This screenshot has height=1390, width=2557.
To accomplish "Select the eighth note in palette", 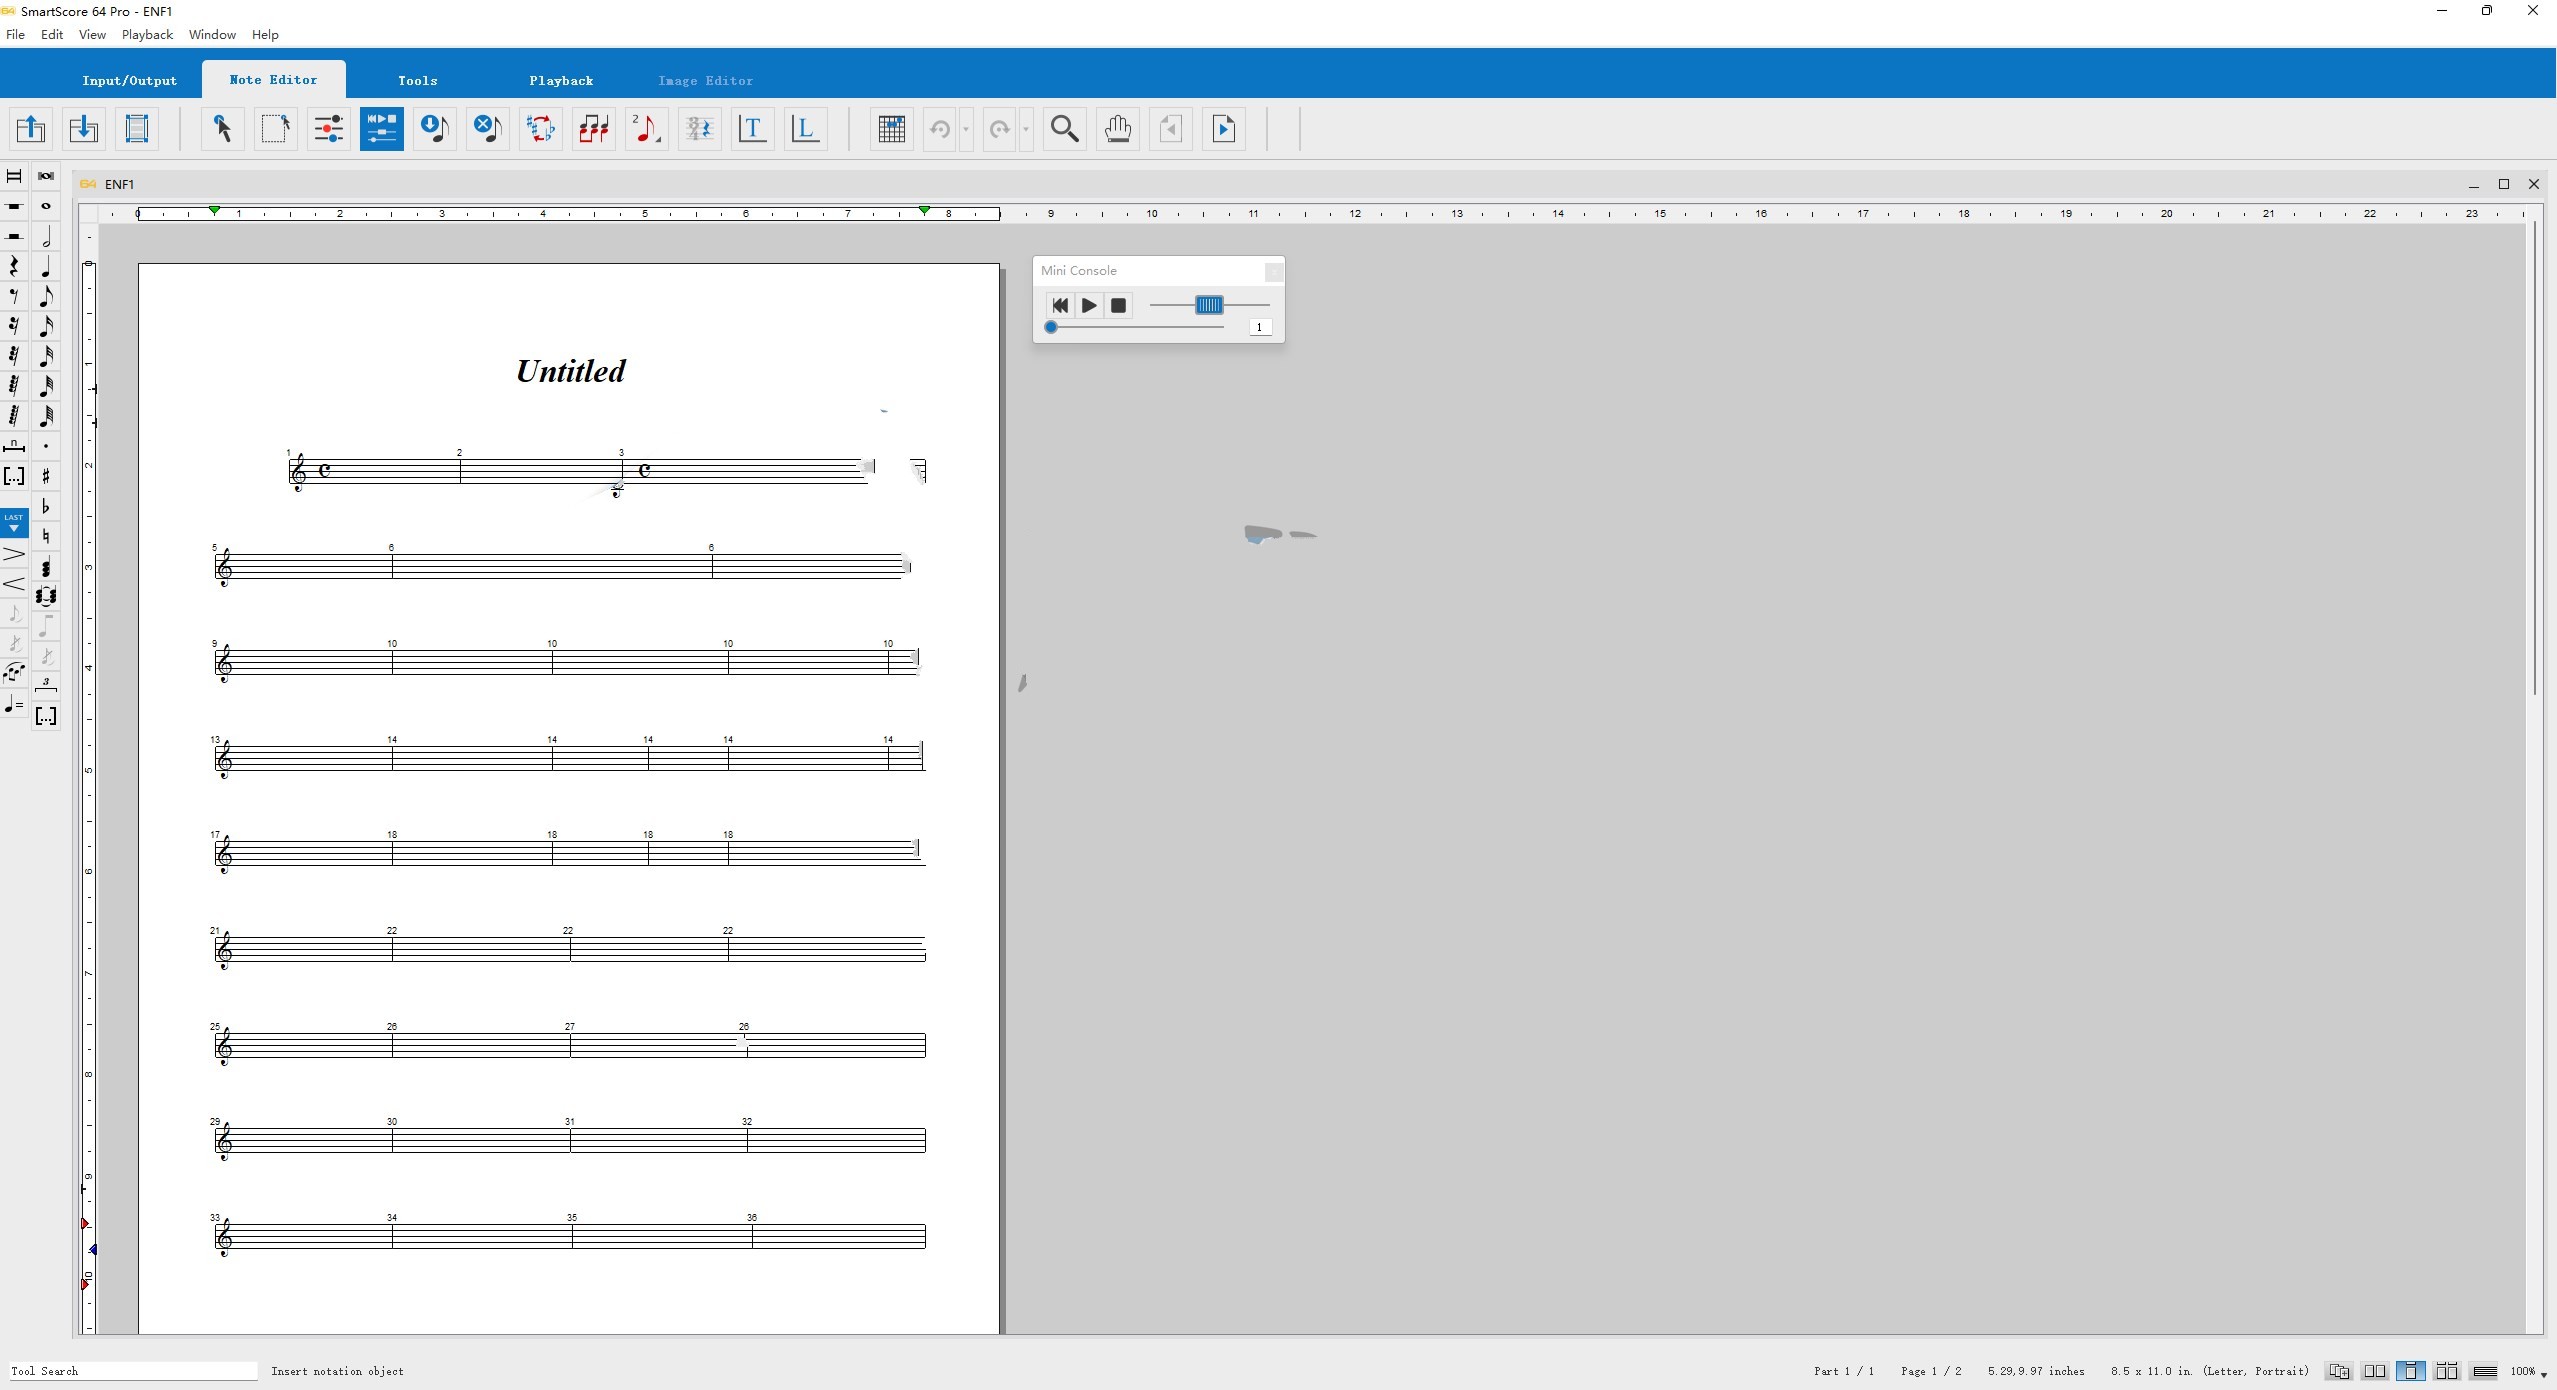I will tap(46, 297).
